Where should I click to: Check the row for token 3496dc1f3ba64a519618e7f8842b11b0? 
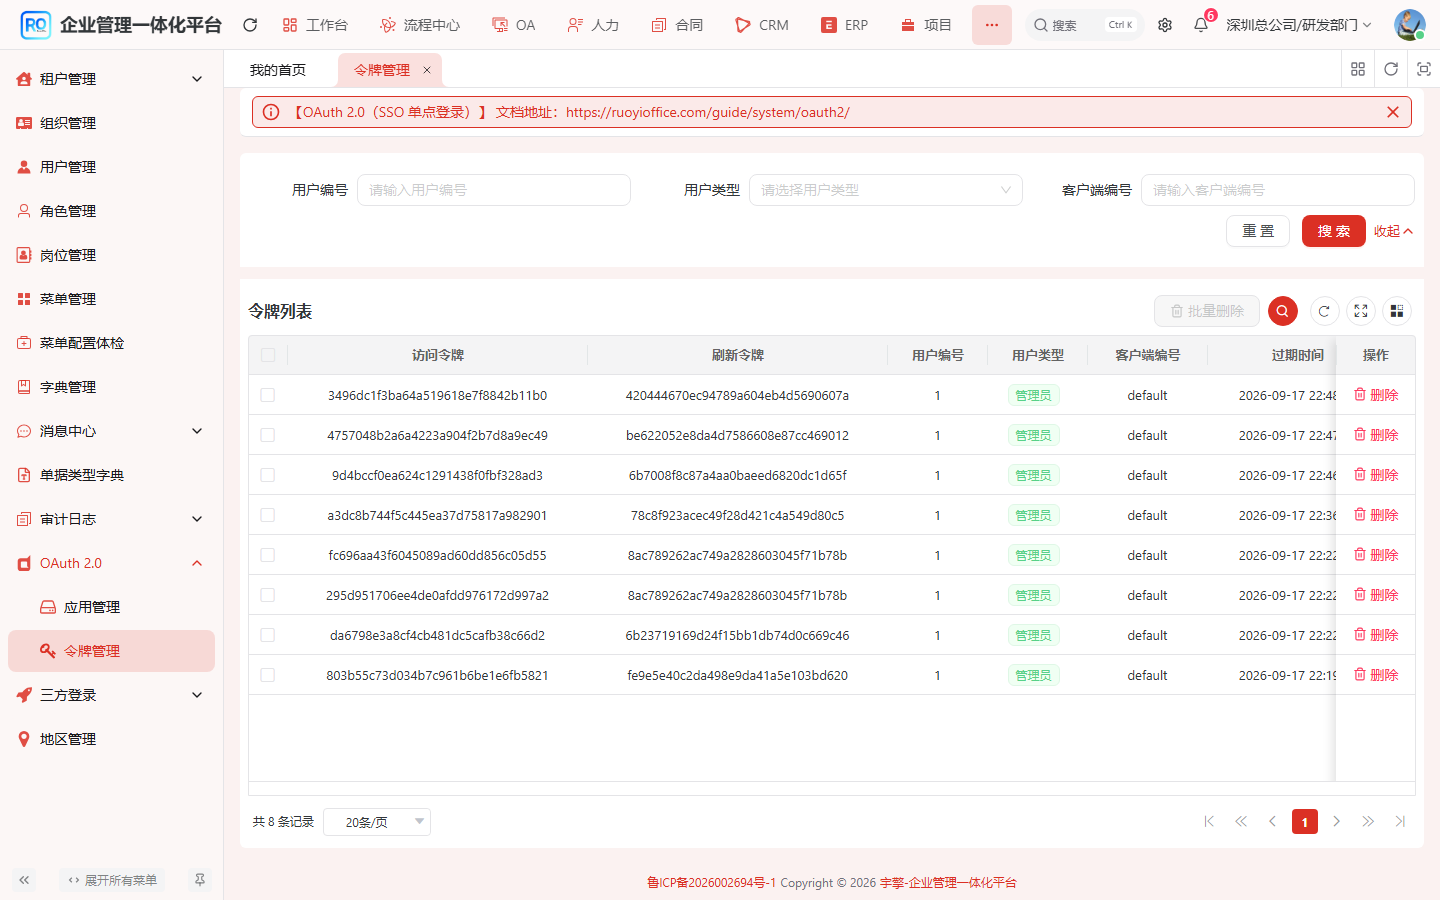click(x=267, y=395)
